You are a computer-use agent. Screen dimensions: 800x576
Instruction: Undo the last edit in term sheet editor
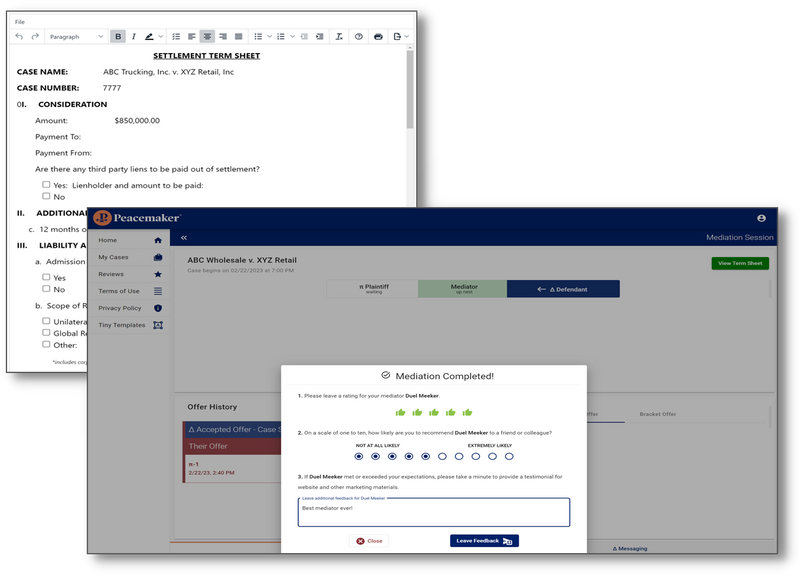(x=19, y=36)
